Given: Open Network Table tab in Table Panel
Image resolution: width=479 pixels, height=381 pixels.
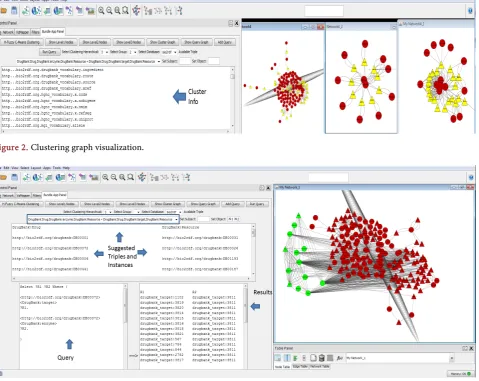Looking at the screenshot, I should tap(320, 366).
